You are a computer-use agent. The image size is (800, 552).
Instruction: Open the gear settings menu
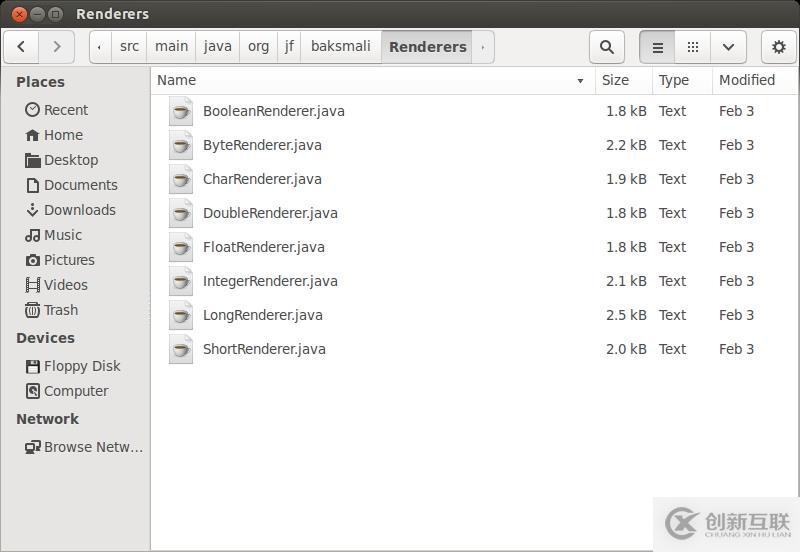(x=779, y=47)
